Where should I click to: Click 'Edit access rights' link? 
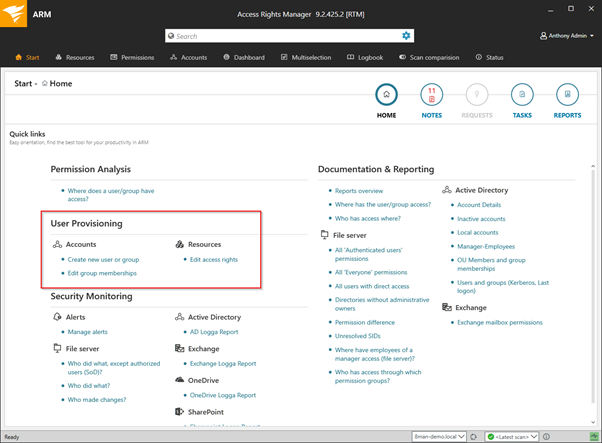[x=214, y=260]
